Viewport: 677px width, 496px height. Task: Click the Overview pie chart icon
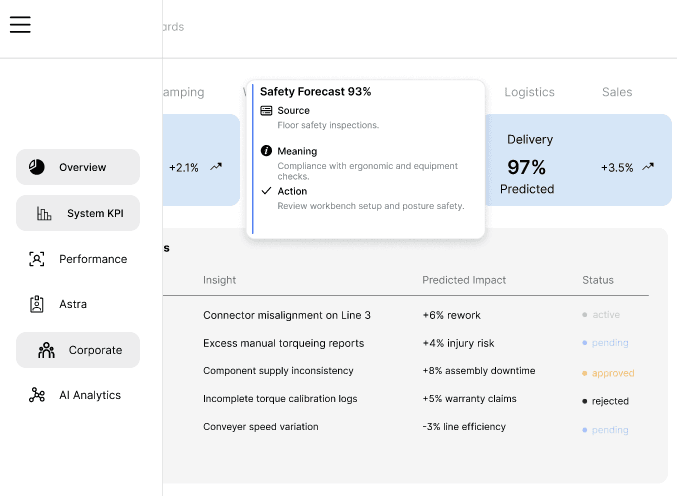37,167
